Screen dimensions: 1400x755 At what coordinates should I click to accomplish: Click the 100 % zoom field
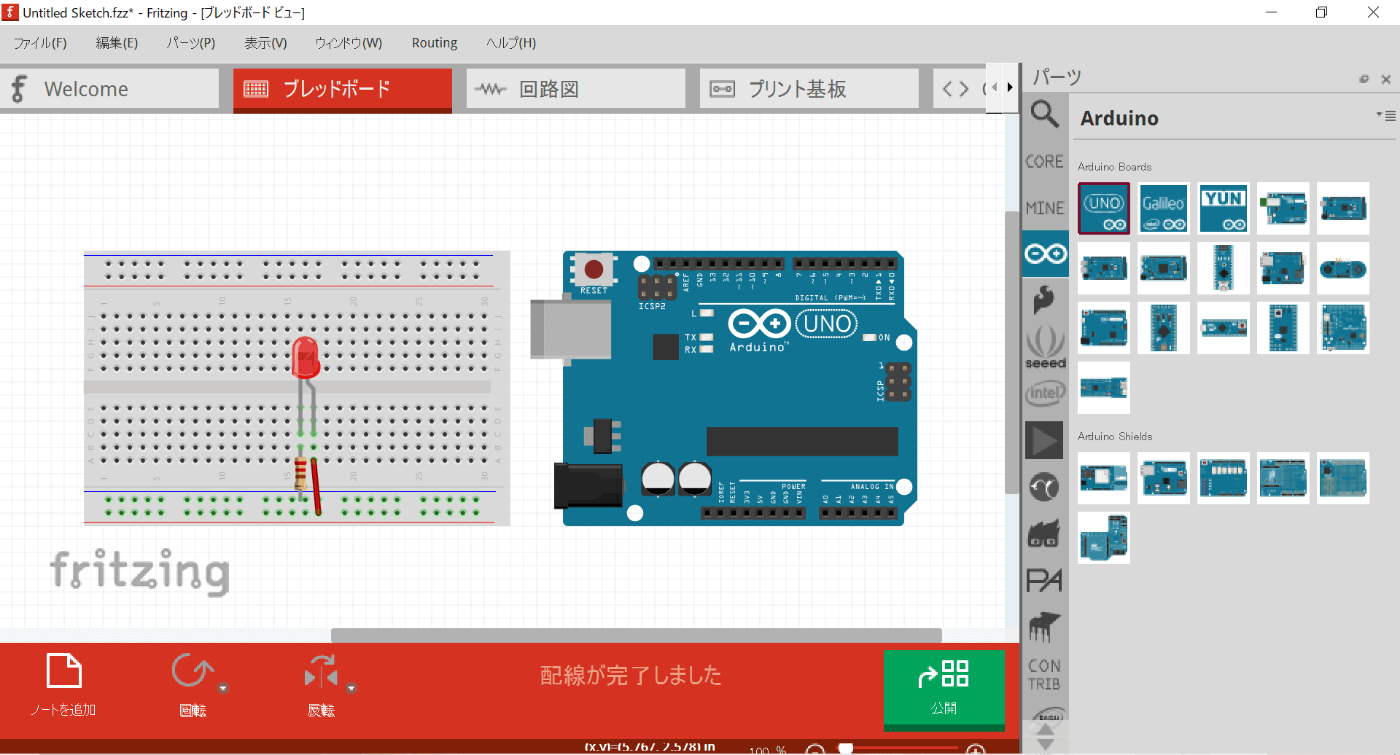(768, 750)
